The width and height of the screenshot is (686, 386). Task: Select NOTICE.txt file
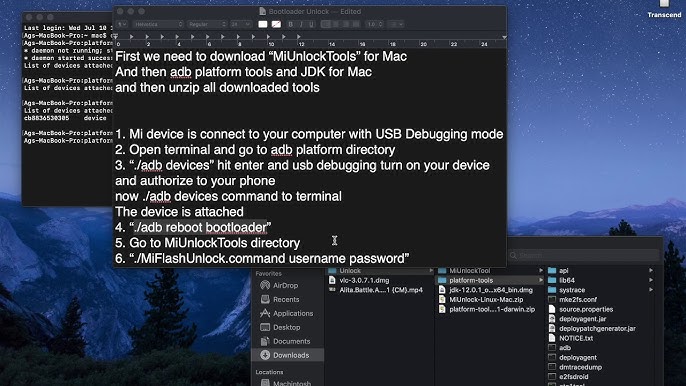(x=576, y=338)
